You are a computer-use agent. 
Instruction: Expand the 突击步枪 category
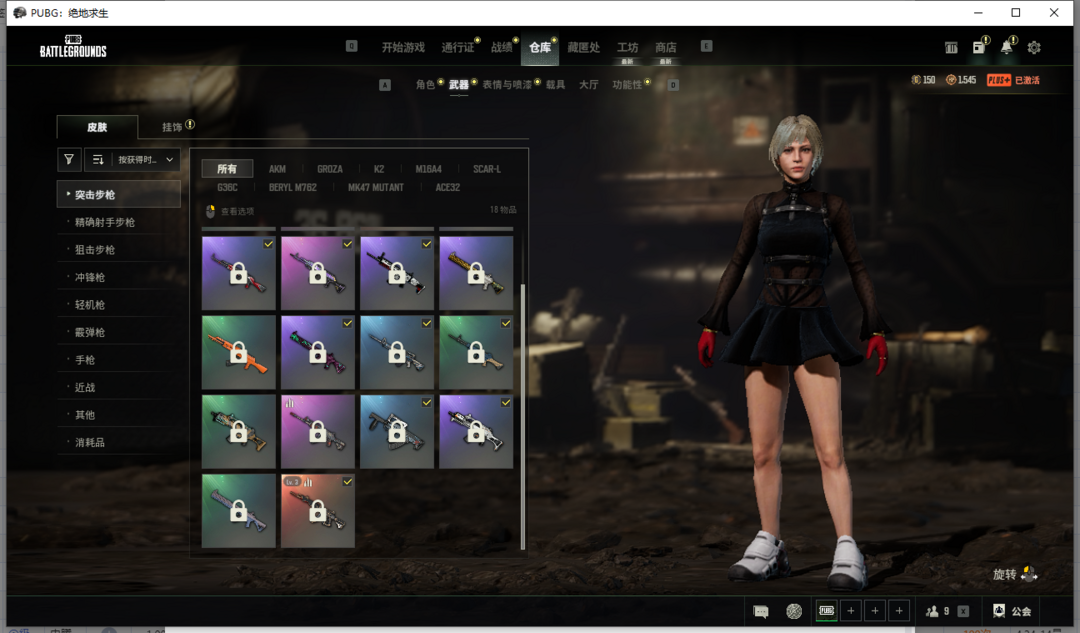pyautogui.click(x=119, y=194)
